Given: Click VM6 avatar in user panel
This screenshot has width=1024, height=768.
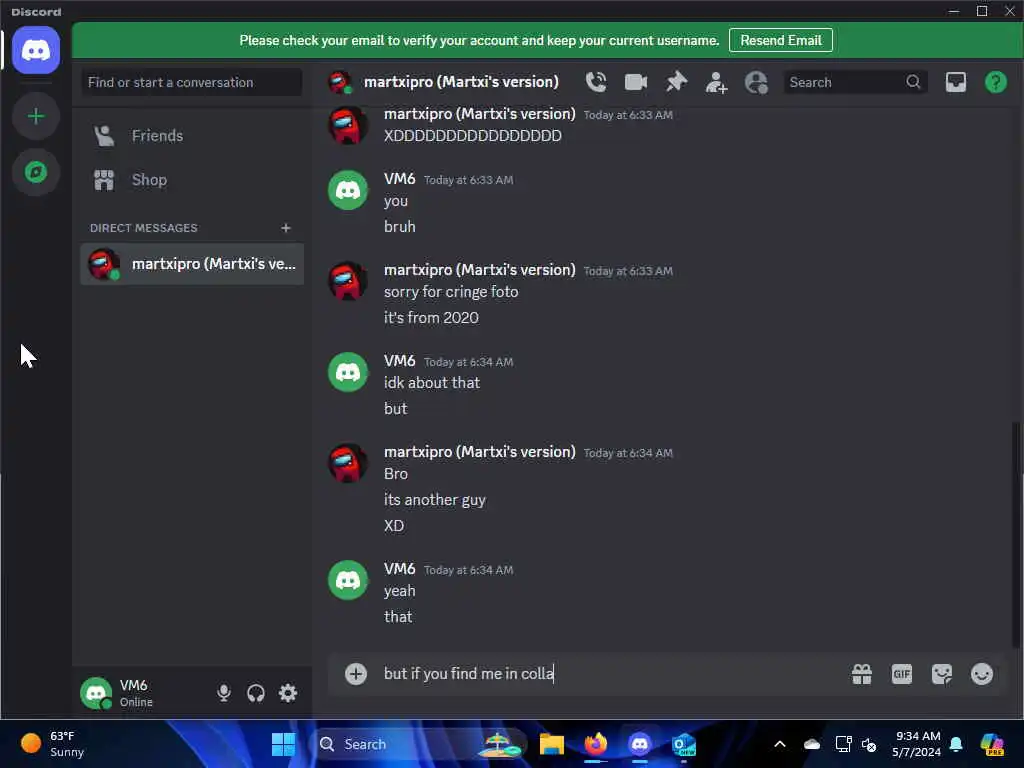Looking at the screenshot, I should [x=95, y=693].
